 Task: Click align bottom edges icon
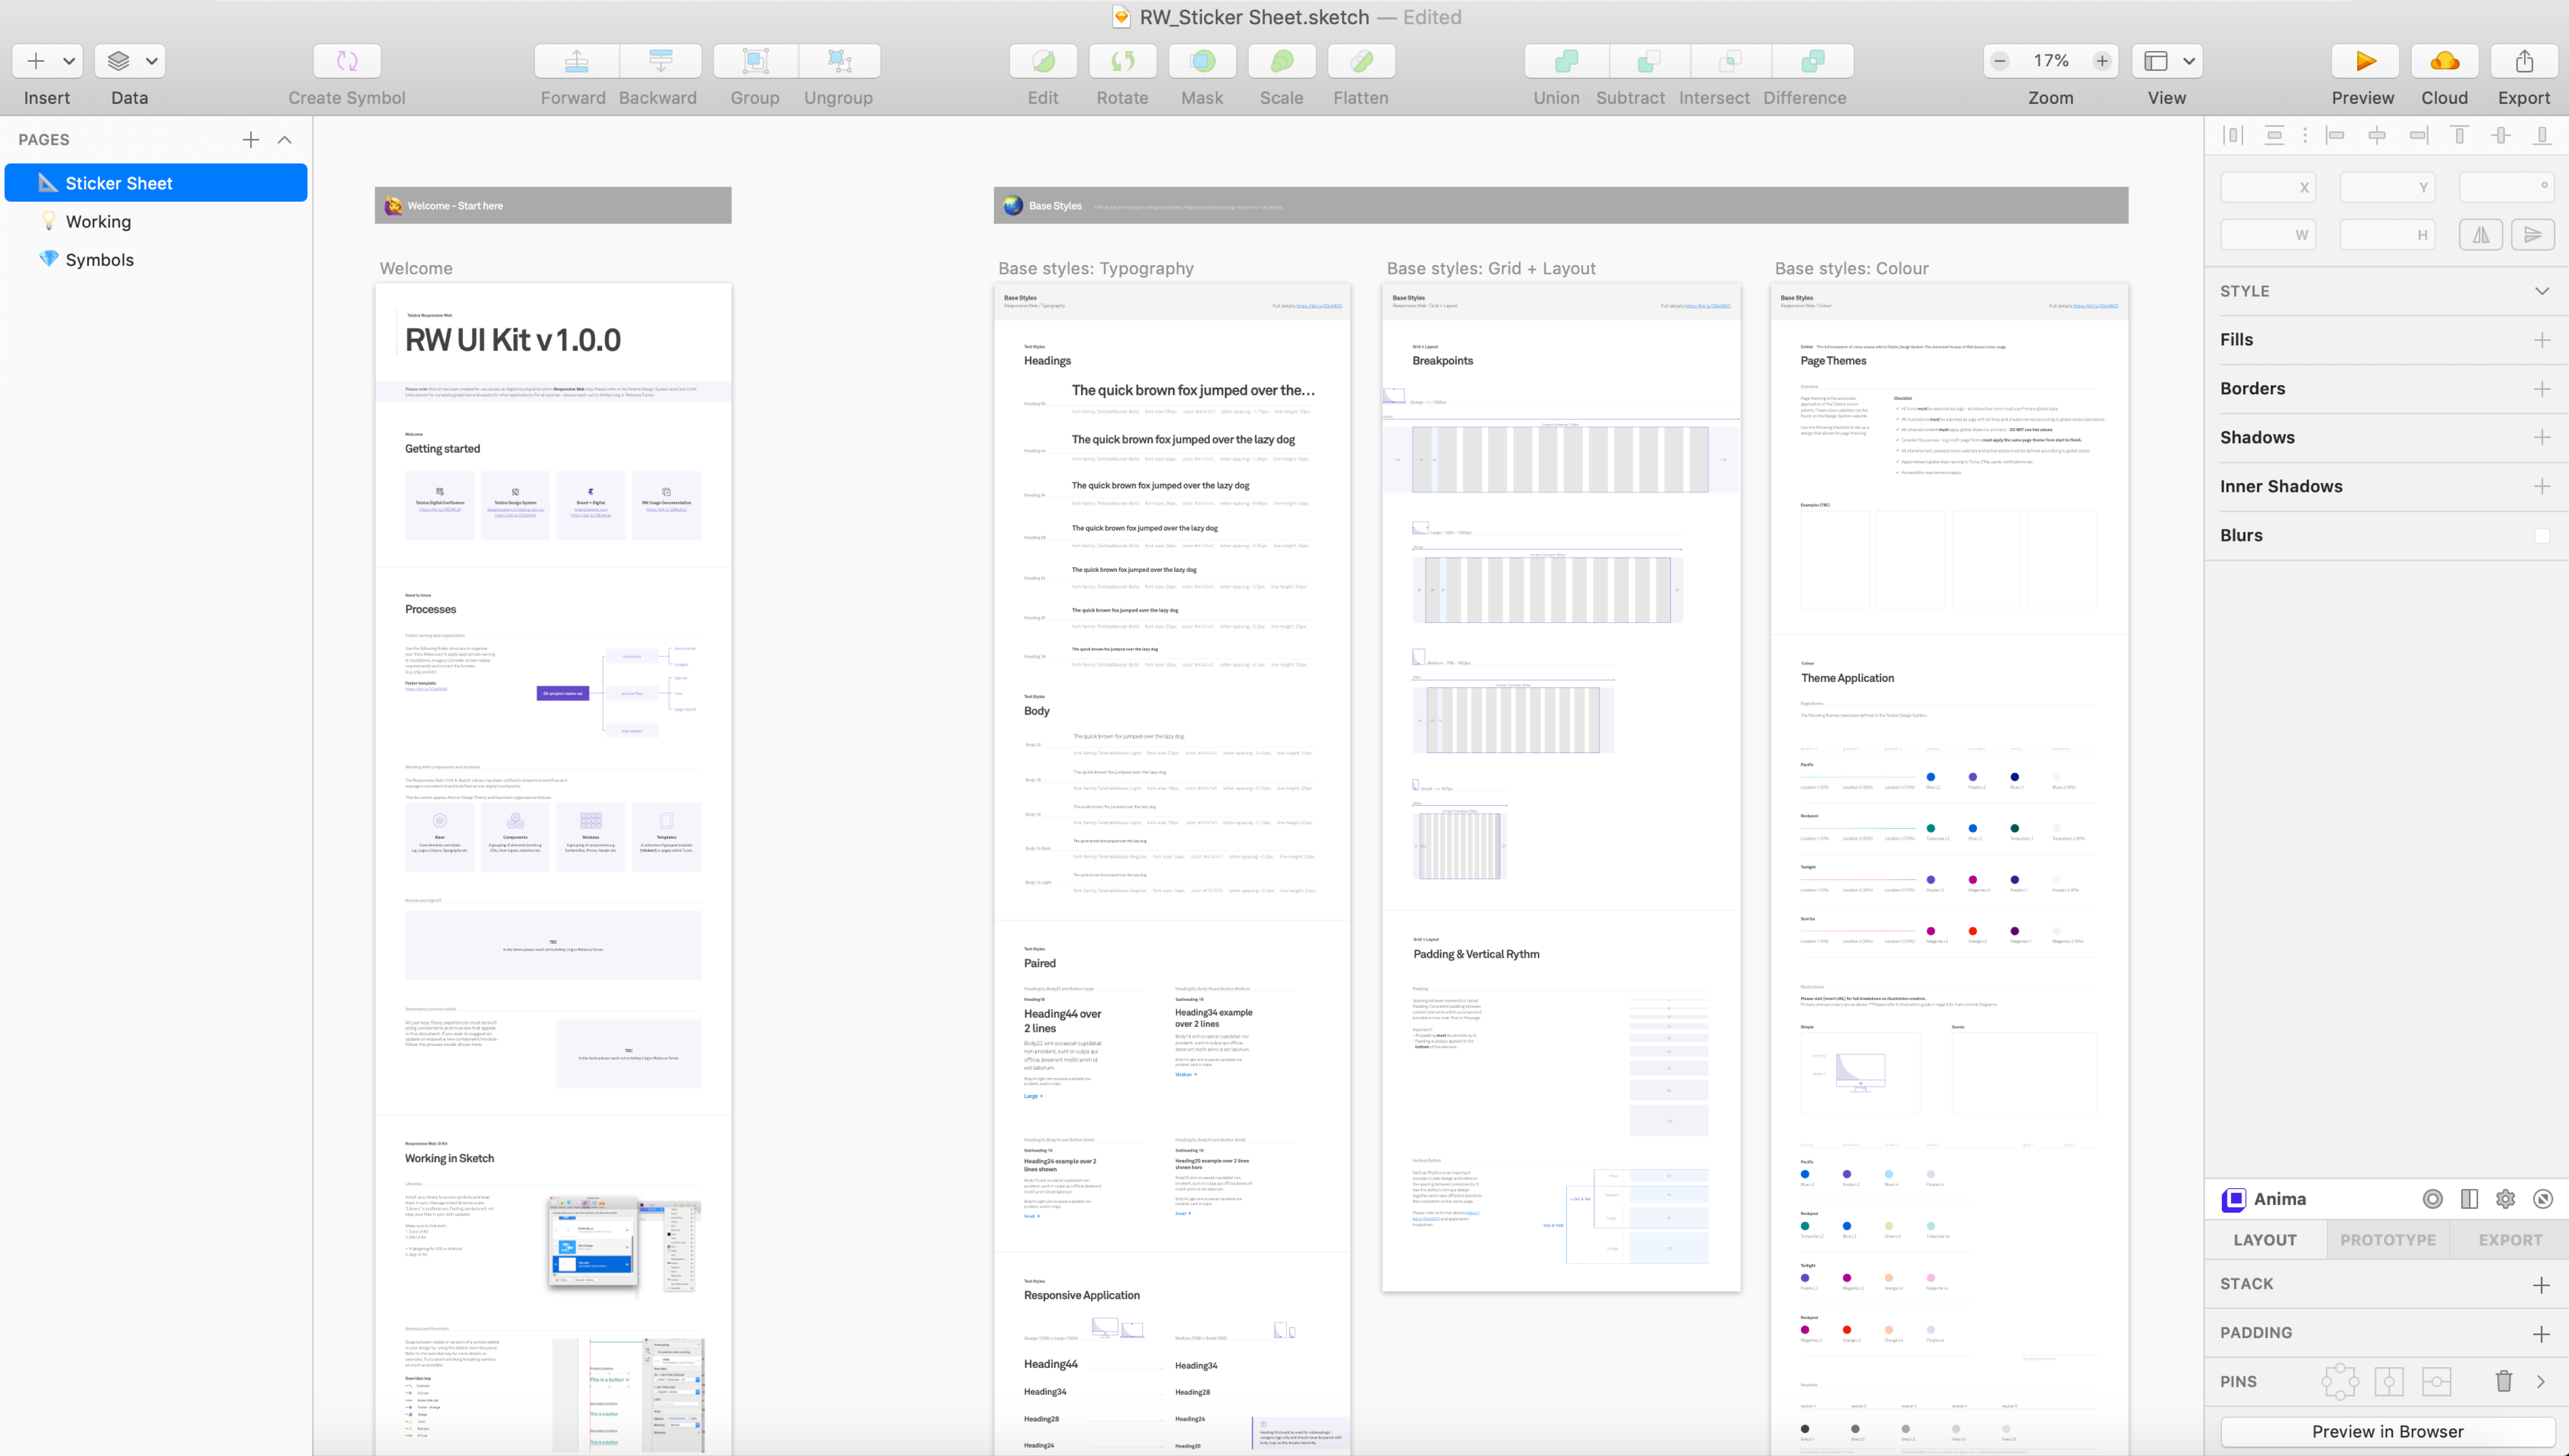click(x=2542, y=135)
